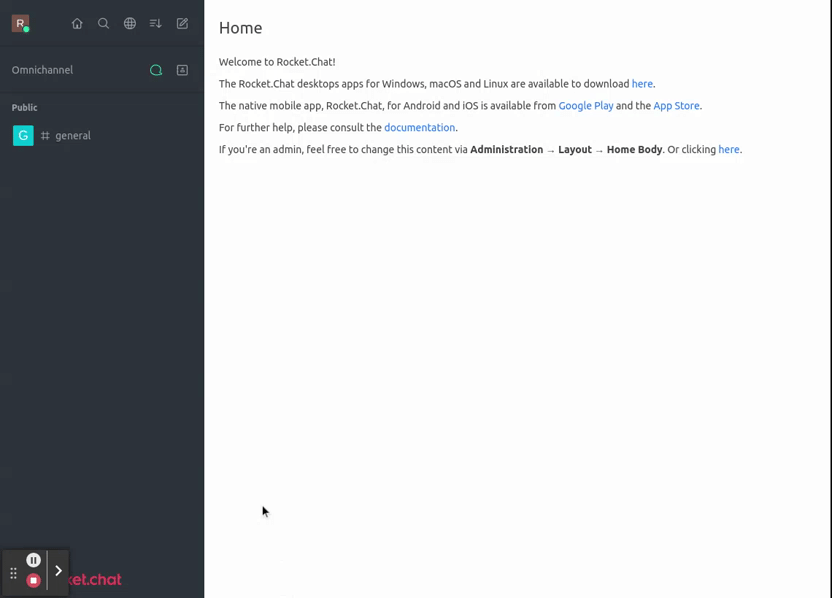832x598 pixels.
Task: Click the recorder drag handle dots
Action: click(13, 573)
